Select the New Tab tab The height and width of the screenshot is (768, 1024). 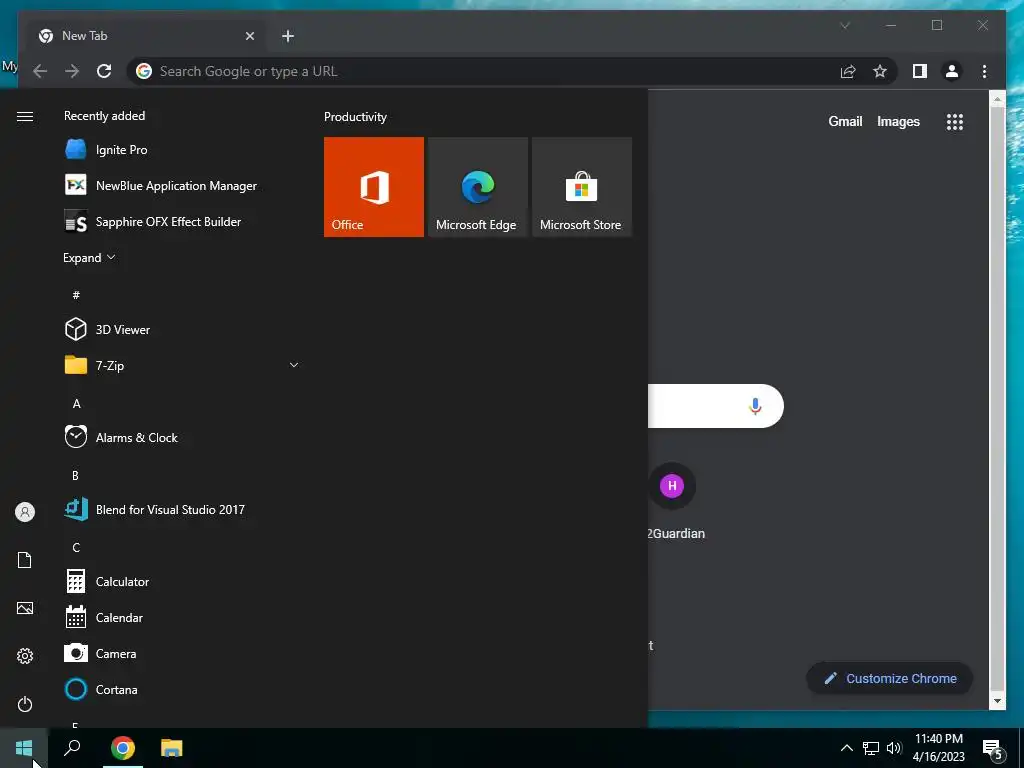click(x=147, y=36)
